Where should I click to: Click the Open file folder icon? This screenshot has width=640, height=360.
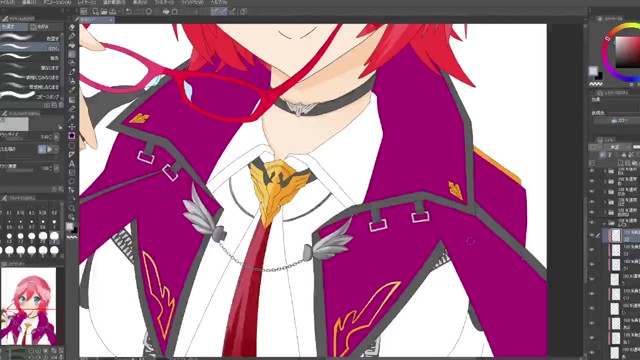tap(104, 11)
